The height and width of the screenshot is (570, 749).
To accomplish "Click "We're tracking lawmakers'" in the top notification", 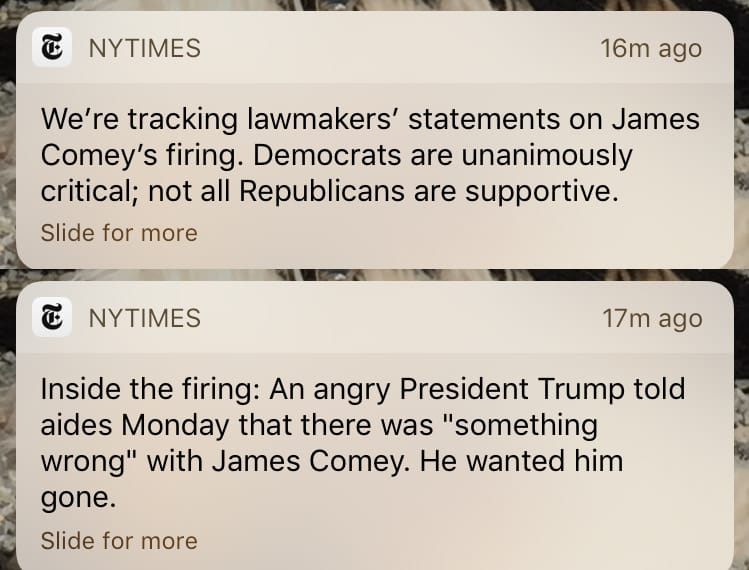I will (205, 119).
